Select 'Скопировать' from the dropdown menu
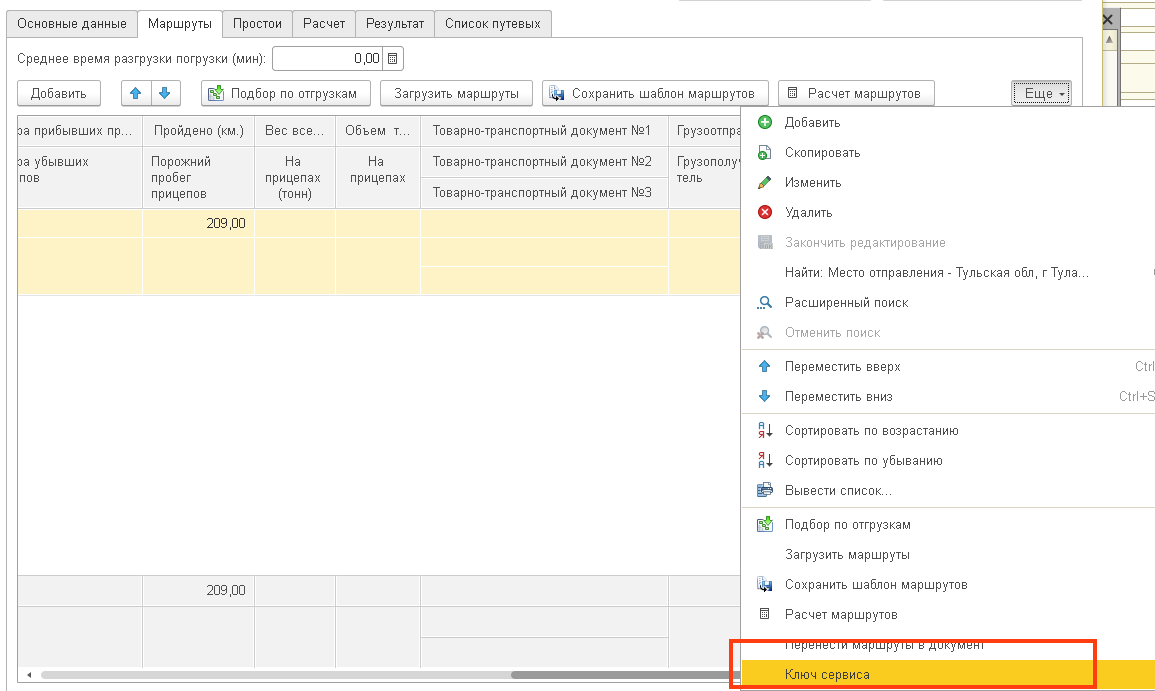 tap(822, 153)
